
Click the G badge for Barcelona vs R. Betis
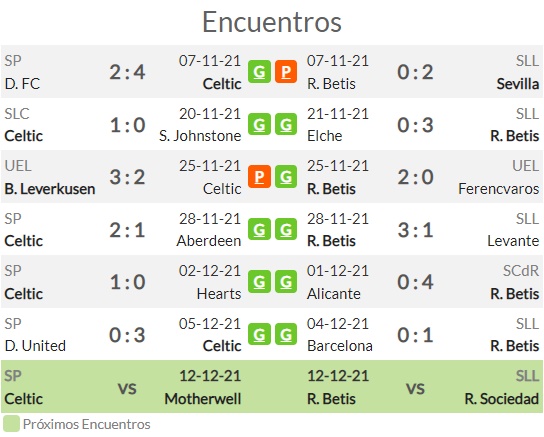click(286, 335)
